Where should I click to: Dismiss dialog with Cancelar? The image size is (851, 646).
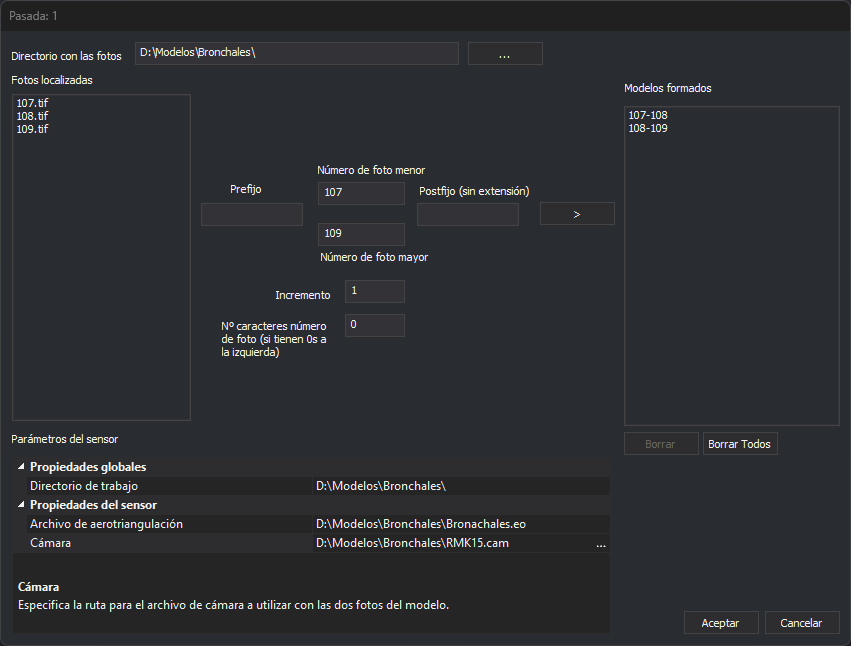(x=802, y=623)
